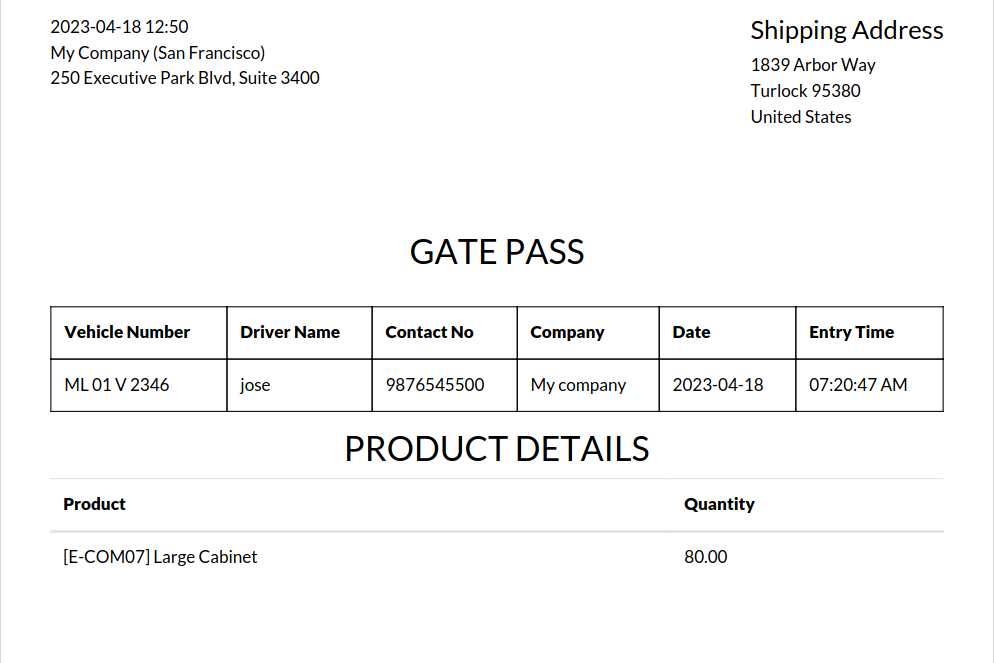This screenshot has height=663, width=994.
Task: Select the My Company (San Francisco) text
Action: coord(157,53)
